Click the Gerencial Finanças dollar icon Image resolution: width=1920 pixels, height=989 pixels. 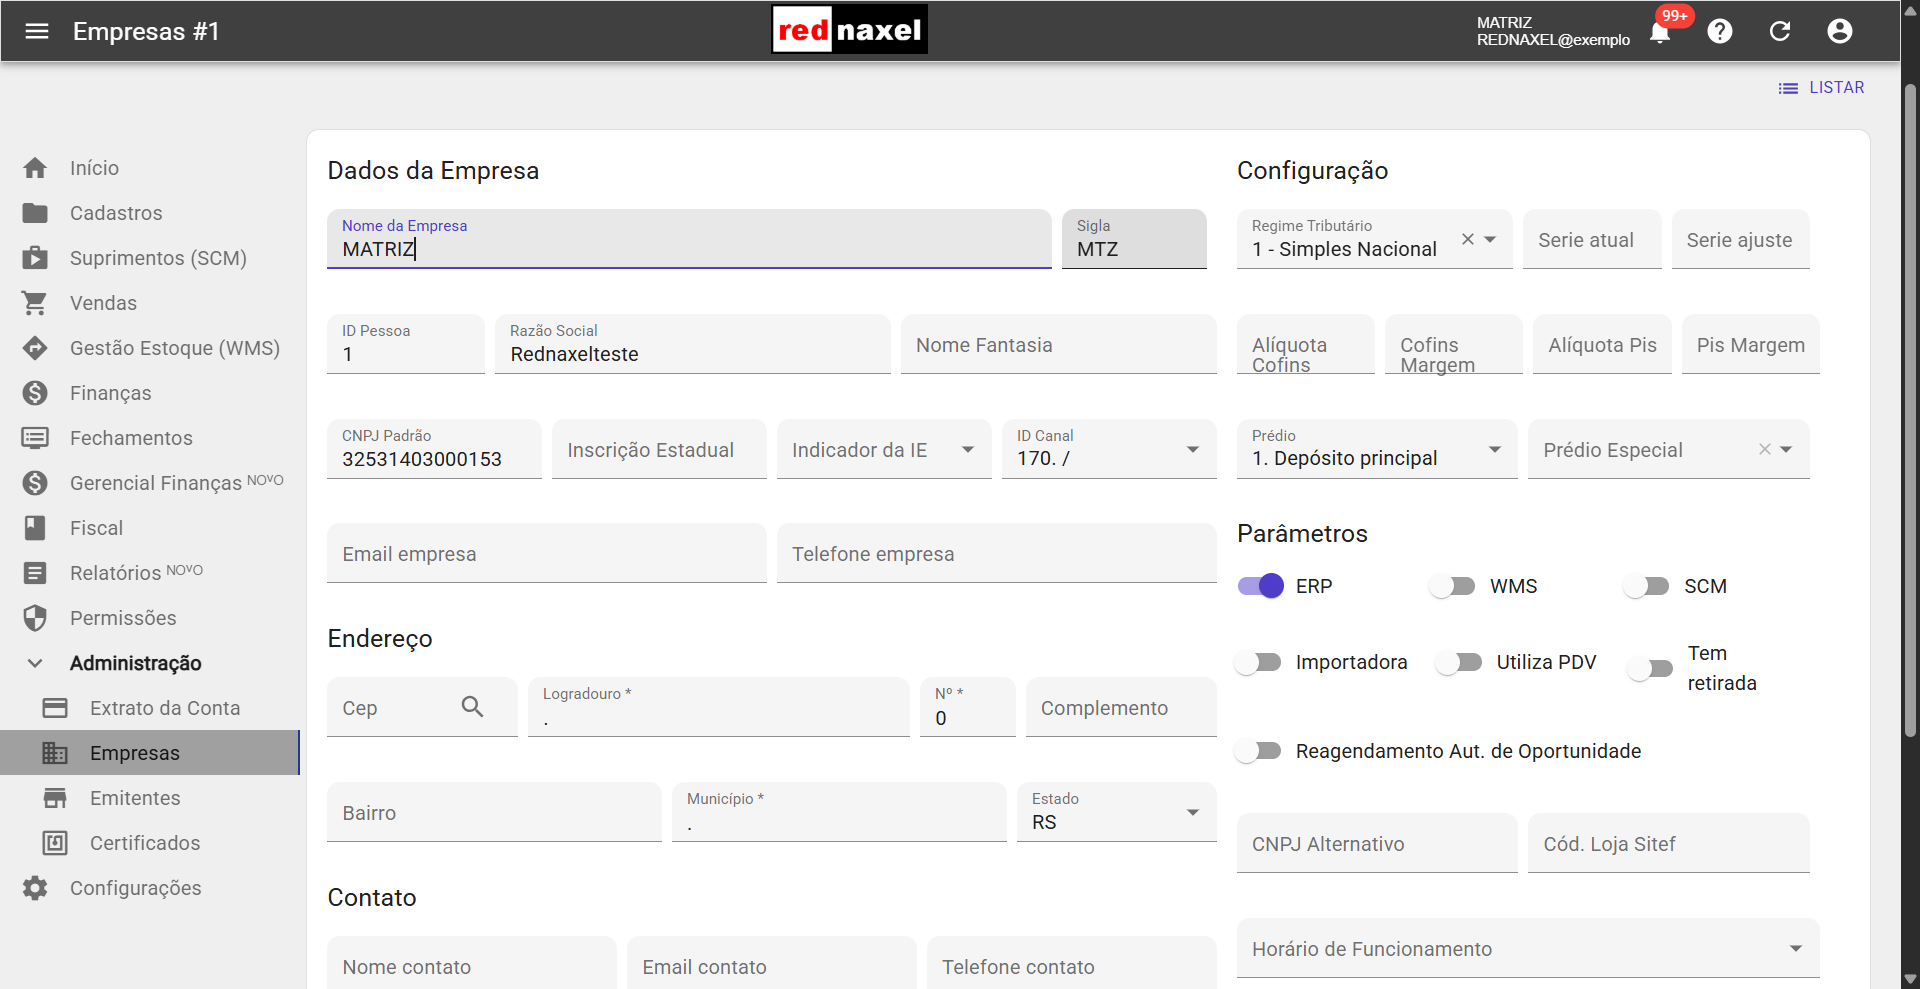(35, 483)
